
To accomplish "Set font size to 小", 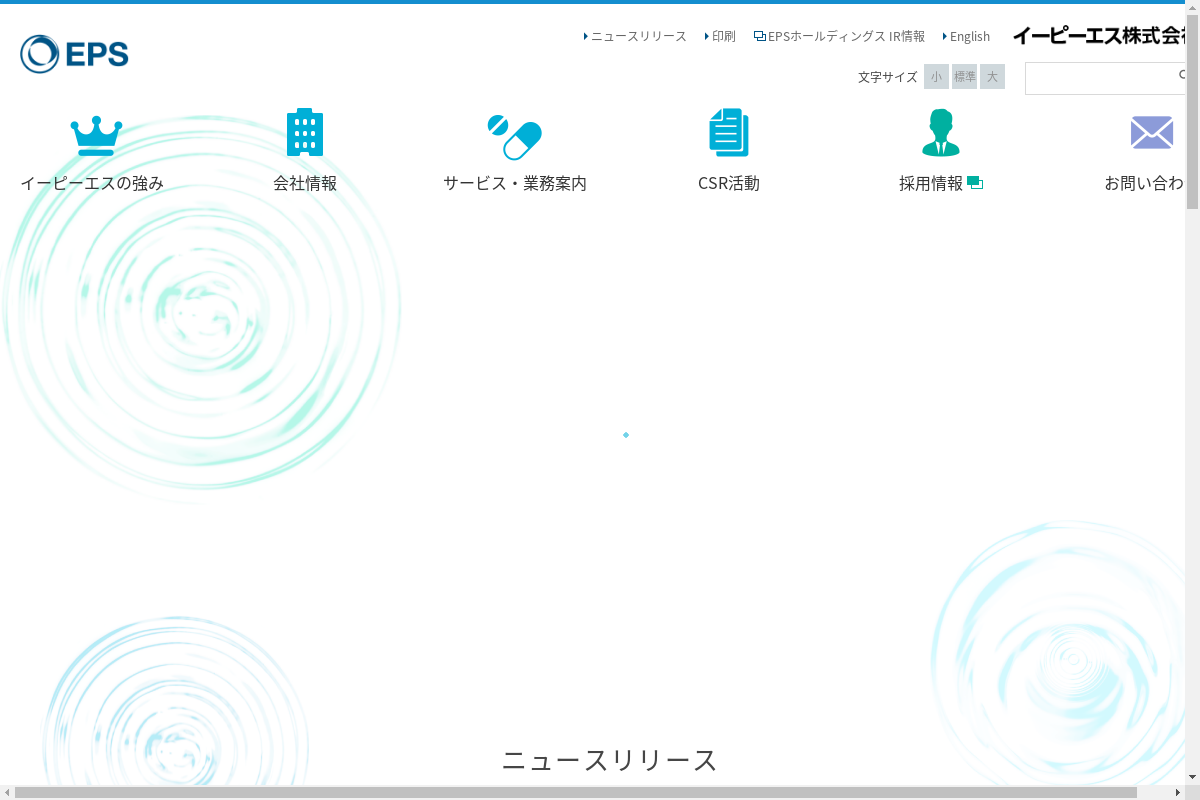I will tap(936, 77).
